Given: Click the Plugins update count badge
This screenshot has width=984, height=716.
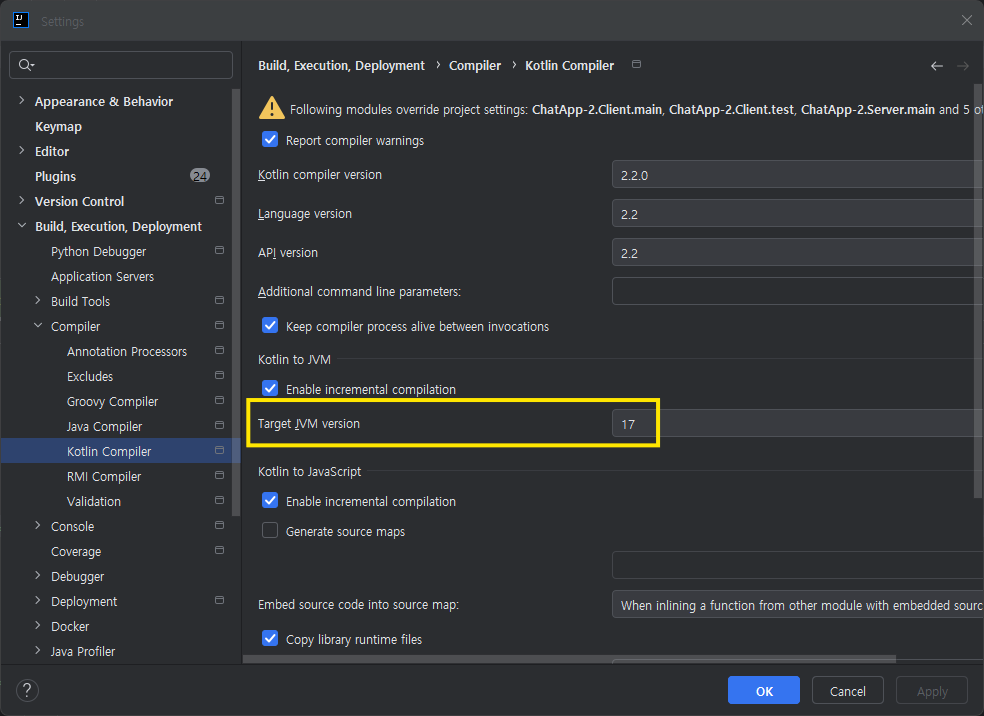Looking at the screenshot, I should (200, 176).
